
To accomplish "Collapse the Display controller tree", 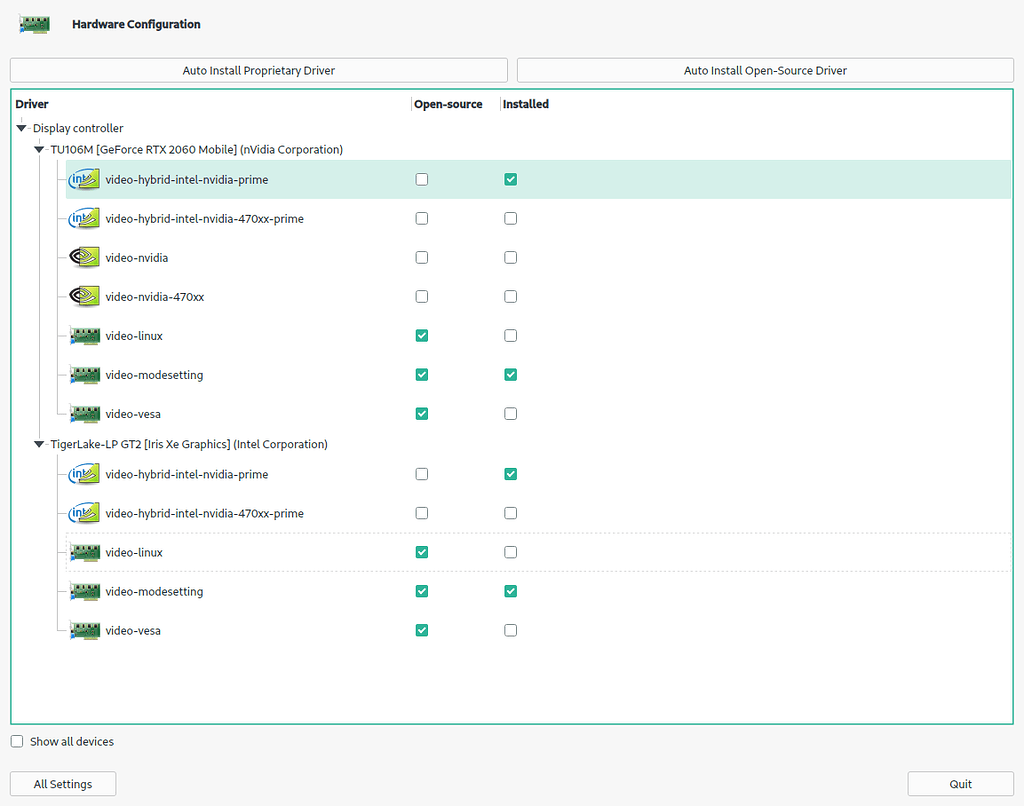I will (21, 128).
